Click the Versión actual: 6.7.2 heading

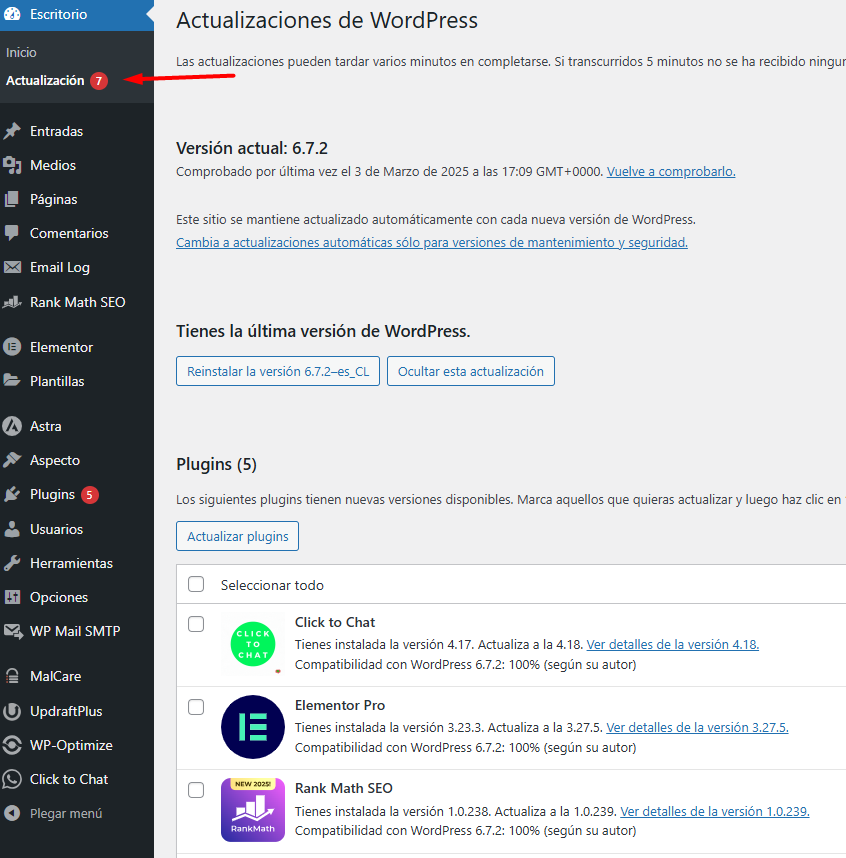coord(252,148)
